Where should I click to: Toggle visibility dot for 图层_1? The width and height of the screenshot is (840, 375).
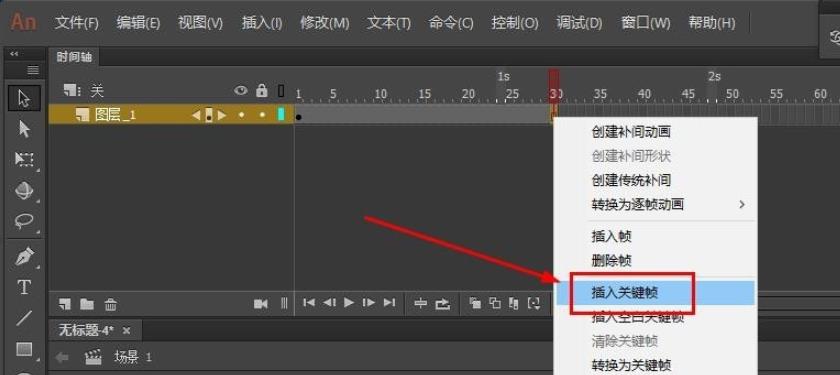(x=241, y=114)
